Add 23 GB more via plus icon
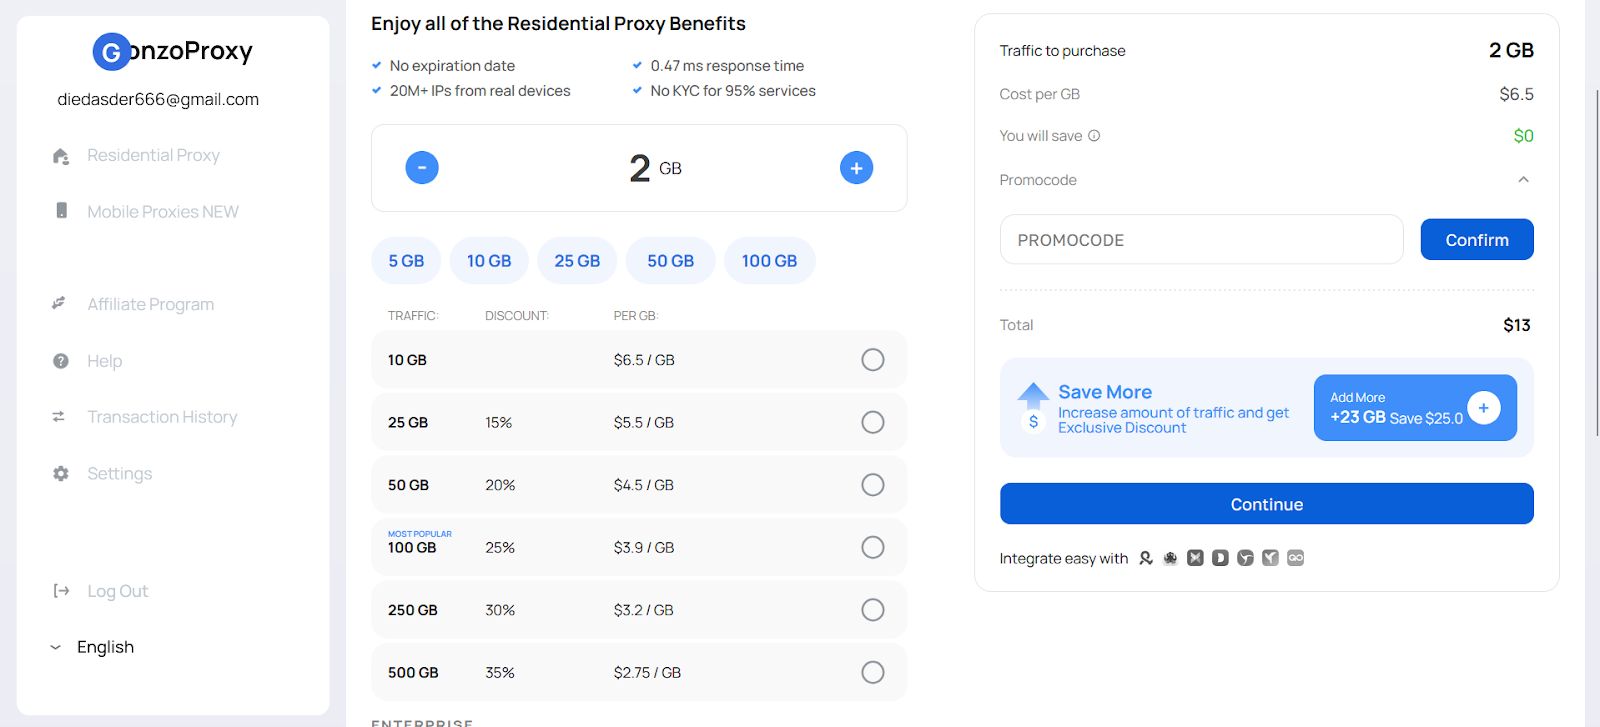 coord(1484,408)
